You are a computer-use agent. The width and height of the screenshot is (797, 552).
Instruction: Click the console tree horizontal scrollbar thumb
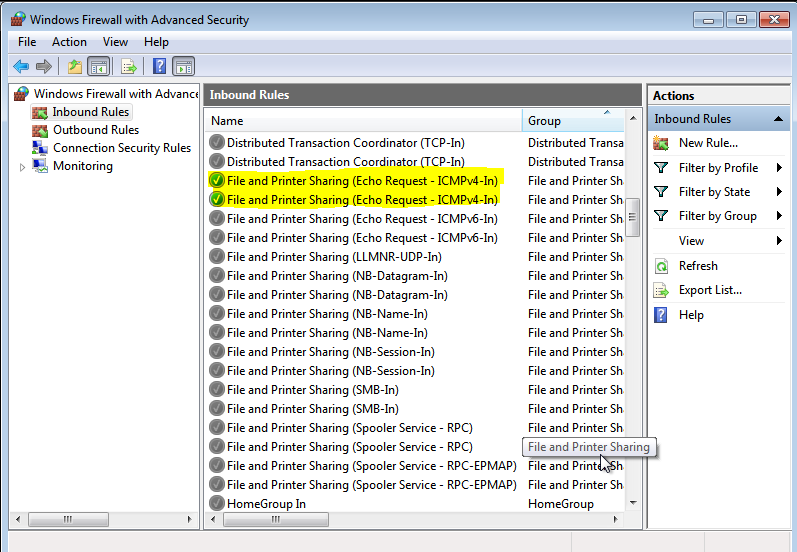(68, 519)
